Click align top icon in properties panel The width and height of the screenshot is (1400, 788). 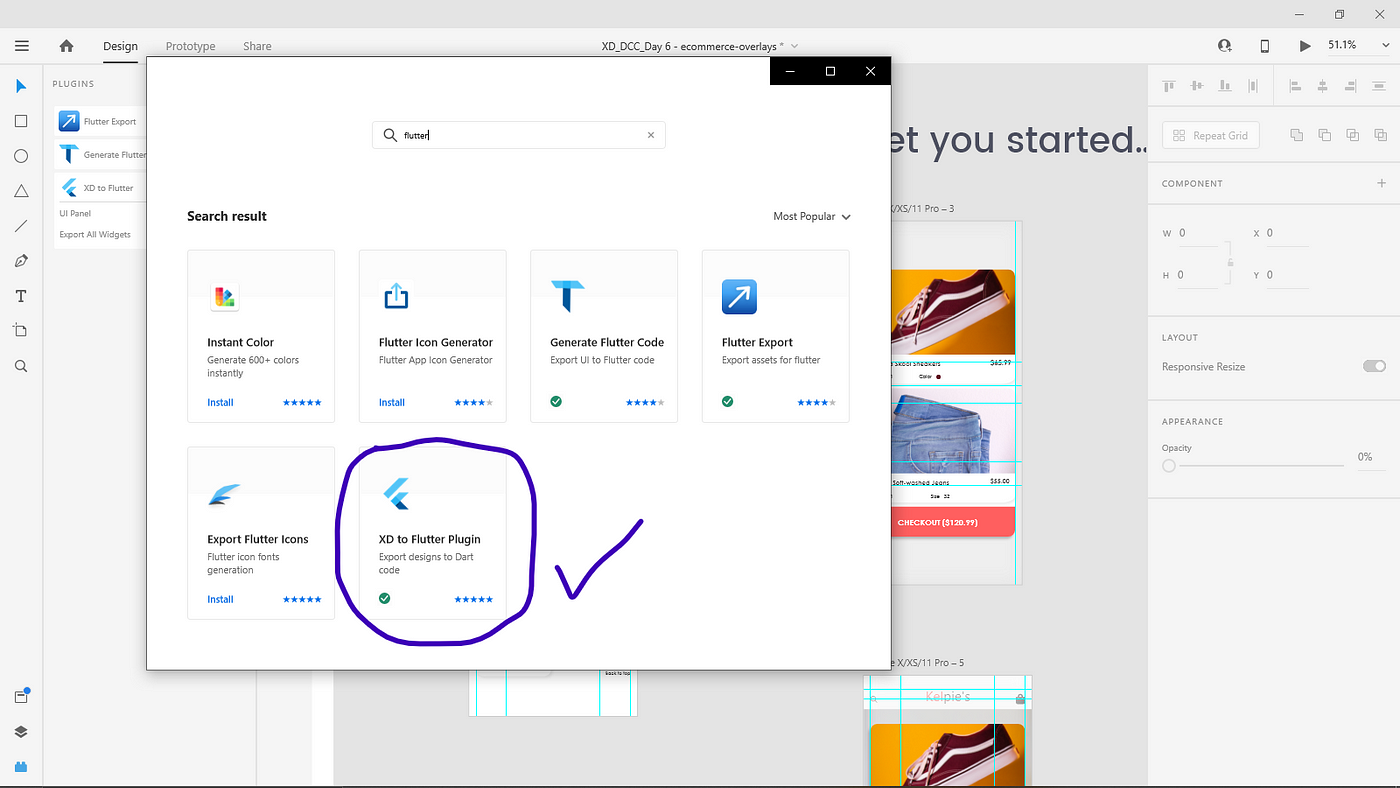click(1168, 86)
